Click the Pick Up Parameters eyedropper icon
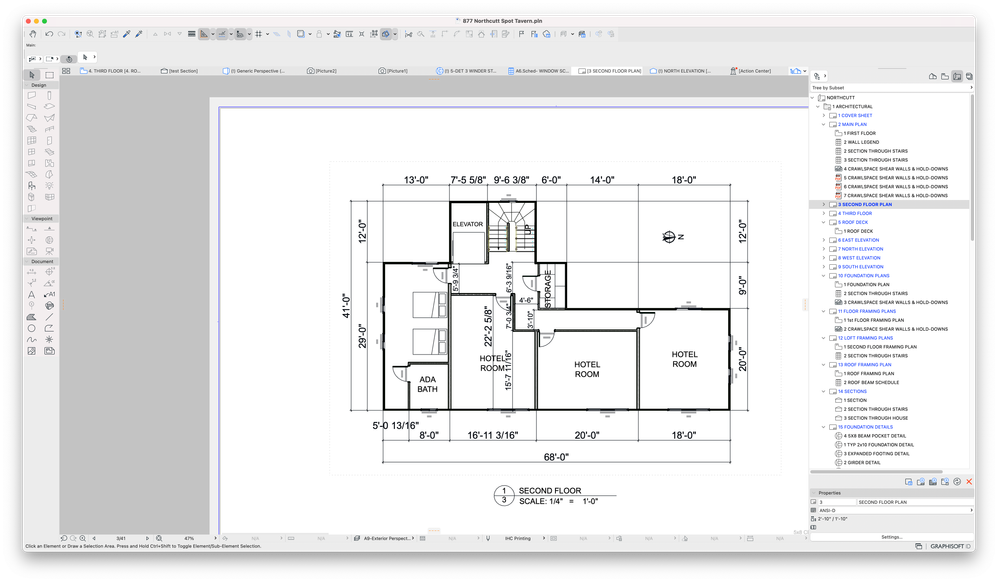The height and width of the screenshot is (582, 998). pyautogui.click(x=126, y=34)
